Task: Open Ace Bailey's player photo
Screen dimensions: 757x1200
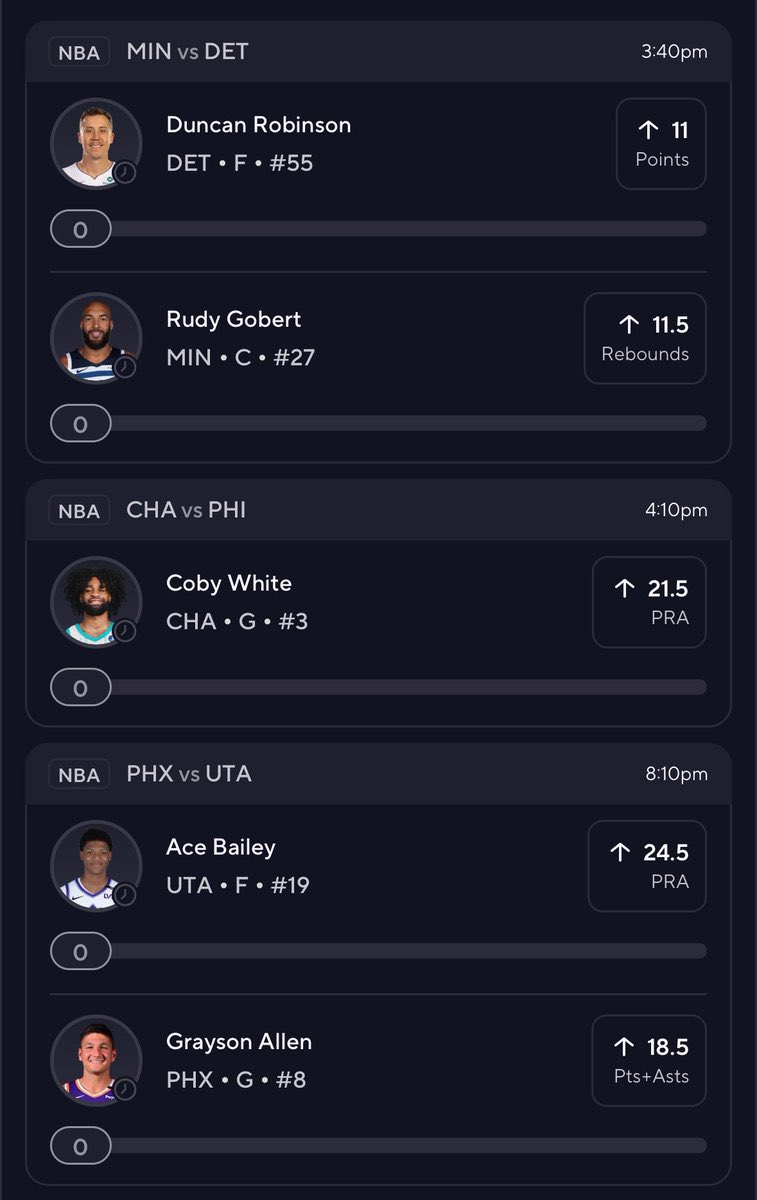Action: (95, 866)
